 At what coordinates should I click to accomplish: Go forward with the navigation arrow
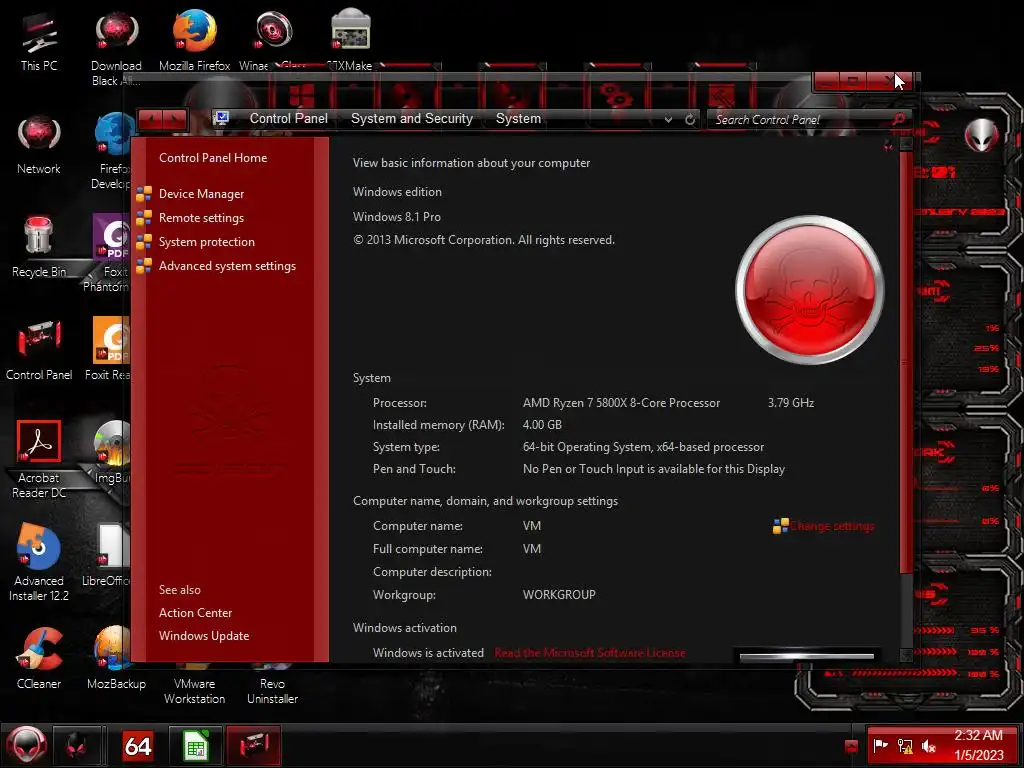[x=175, y=120]
